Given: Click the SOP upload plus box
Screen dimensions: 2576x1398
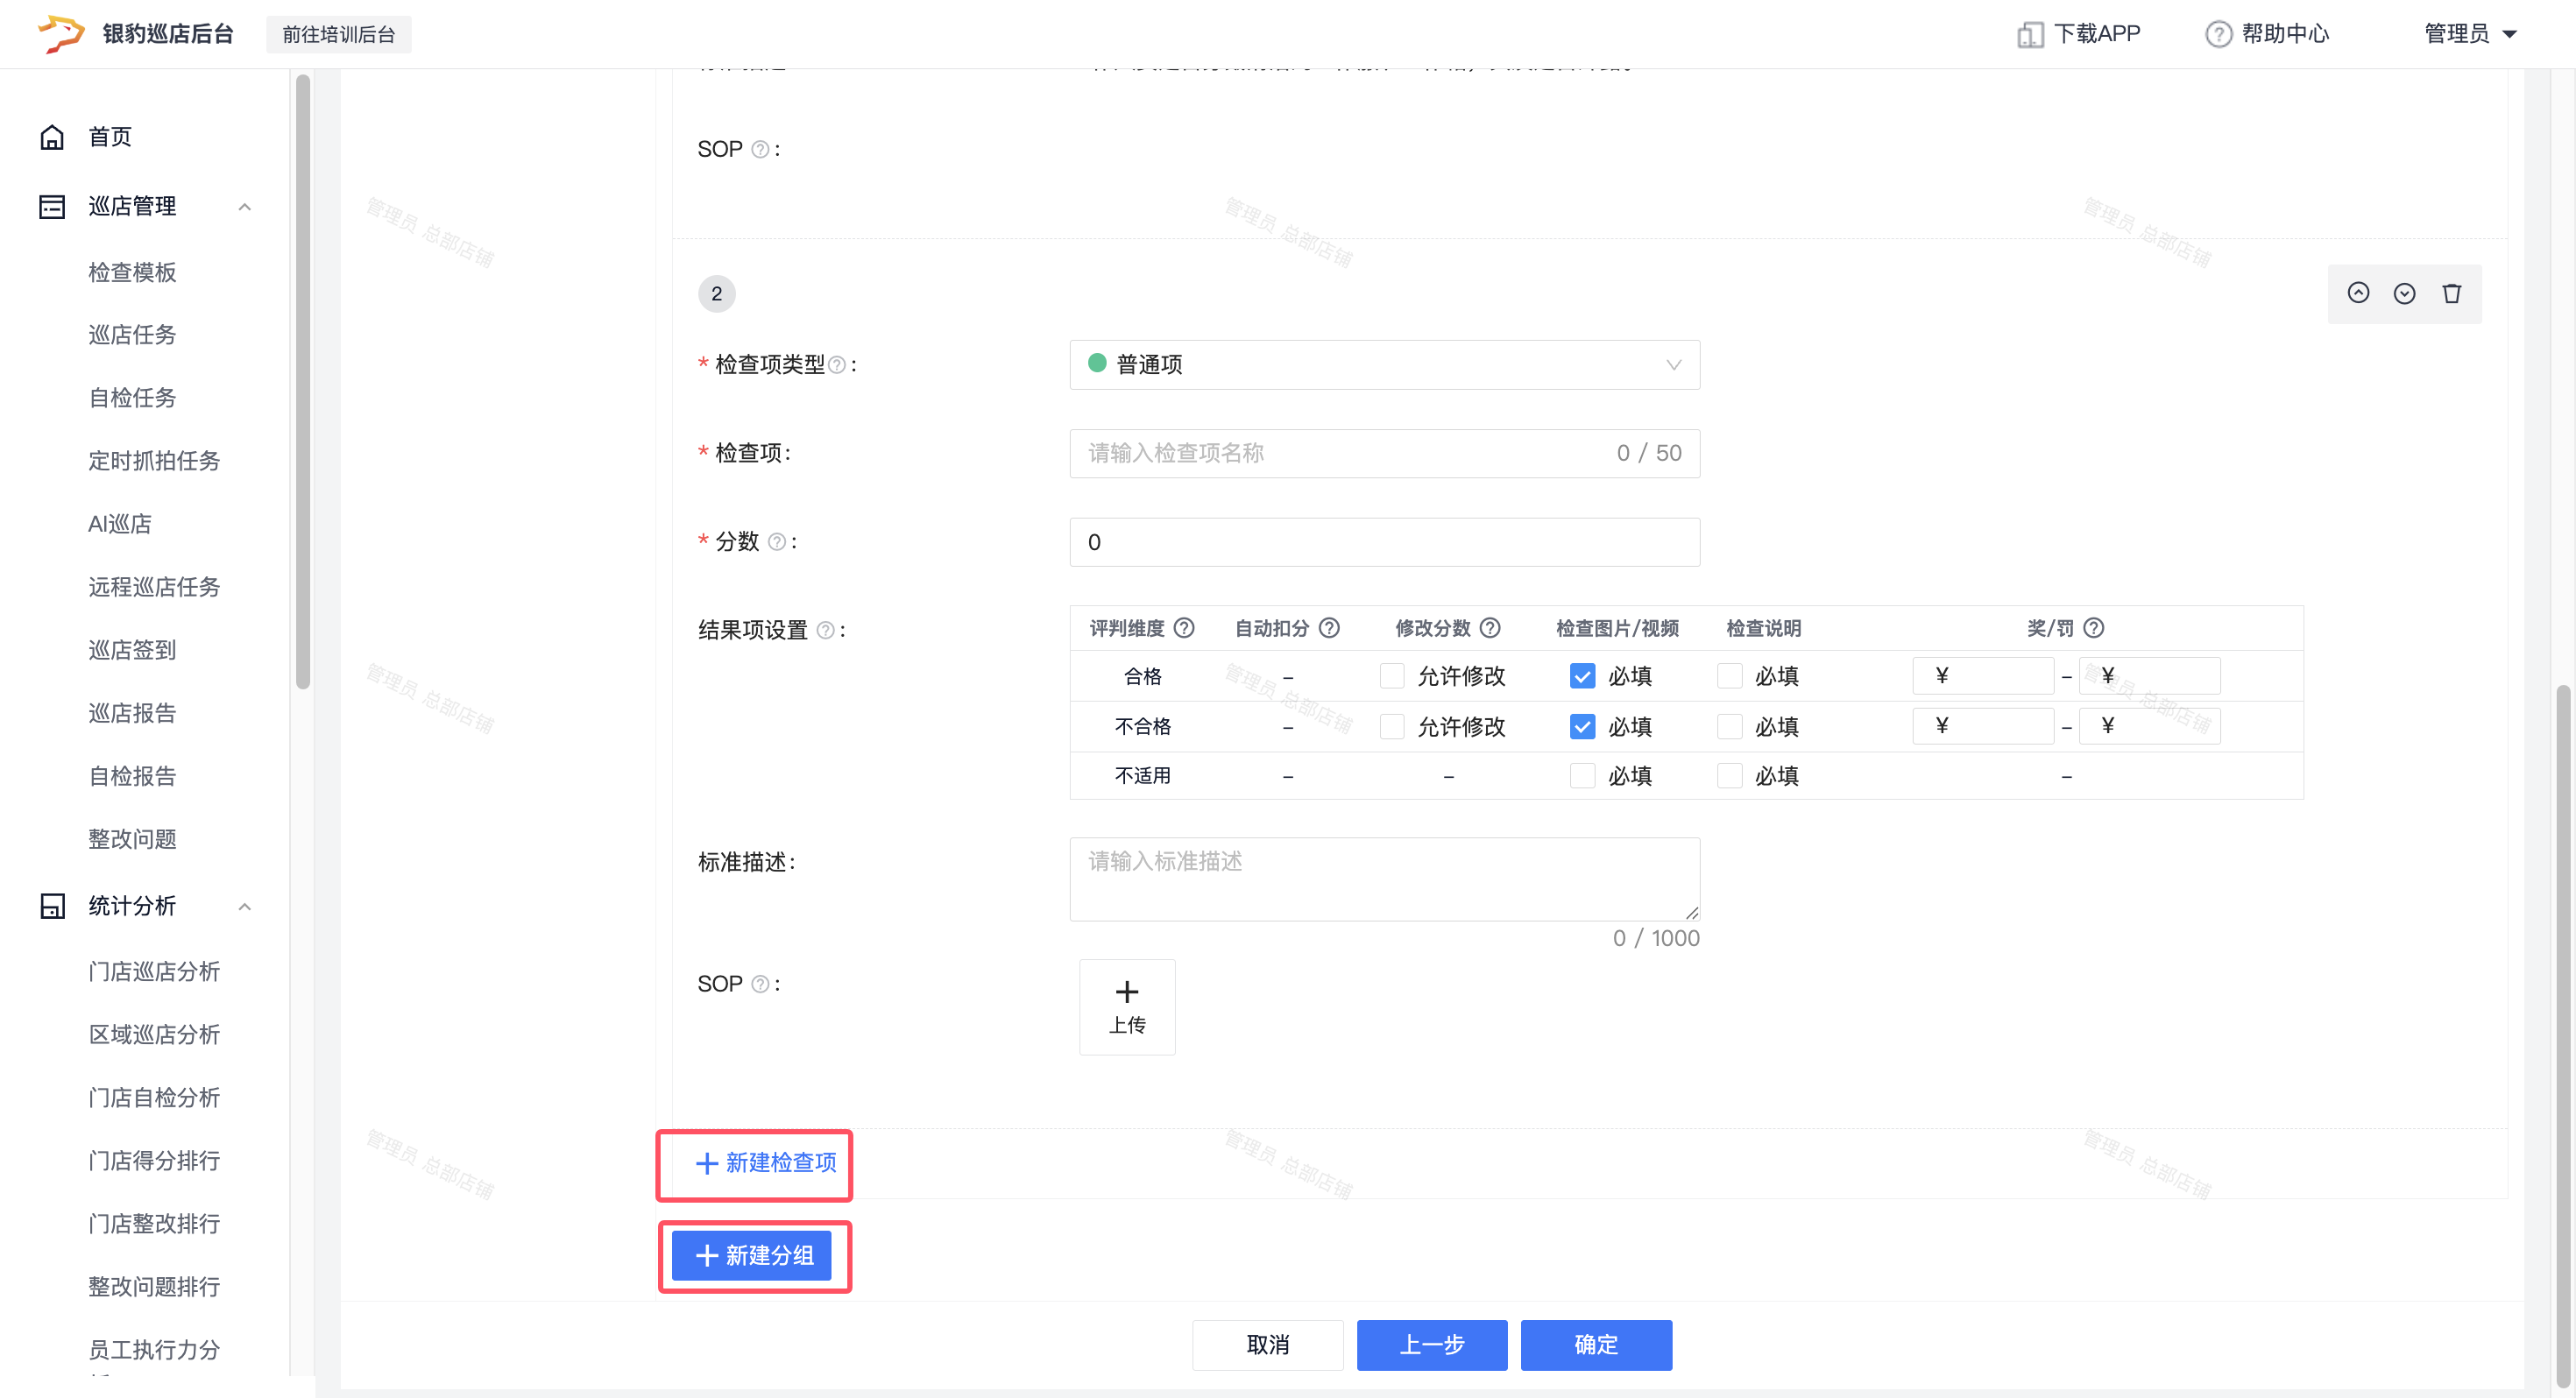Looking at the screenshot, I should [x=1126, y=1006].
